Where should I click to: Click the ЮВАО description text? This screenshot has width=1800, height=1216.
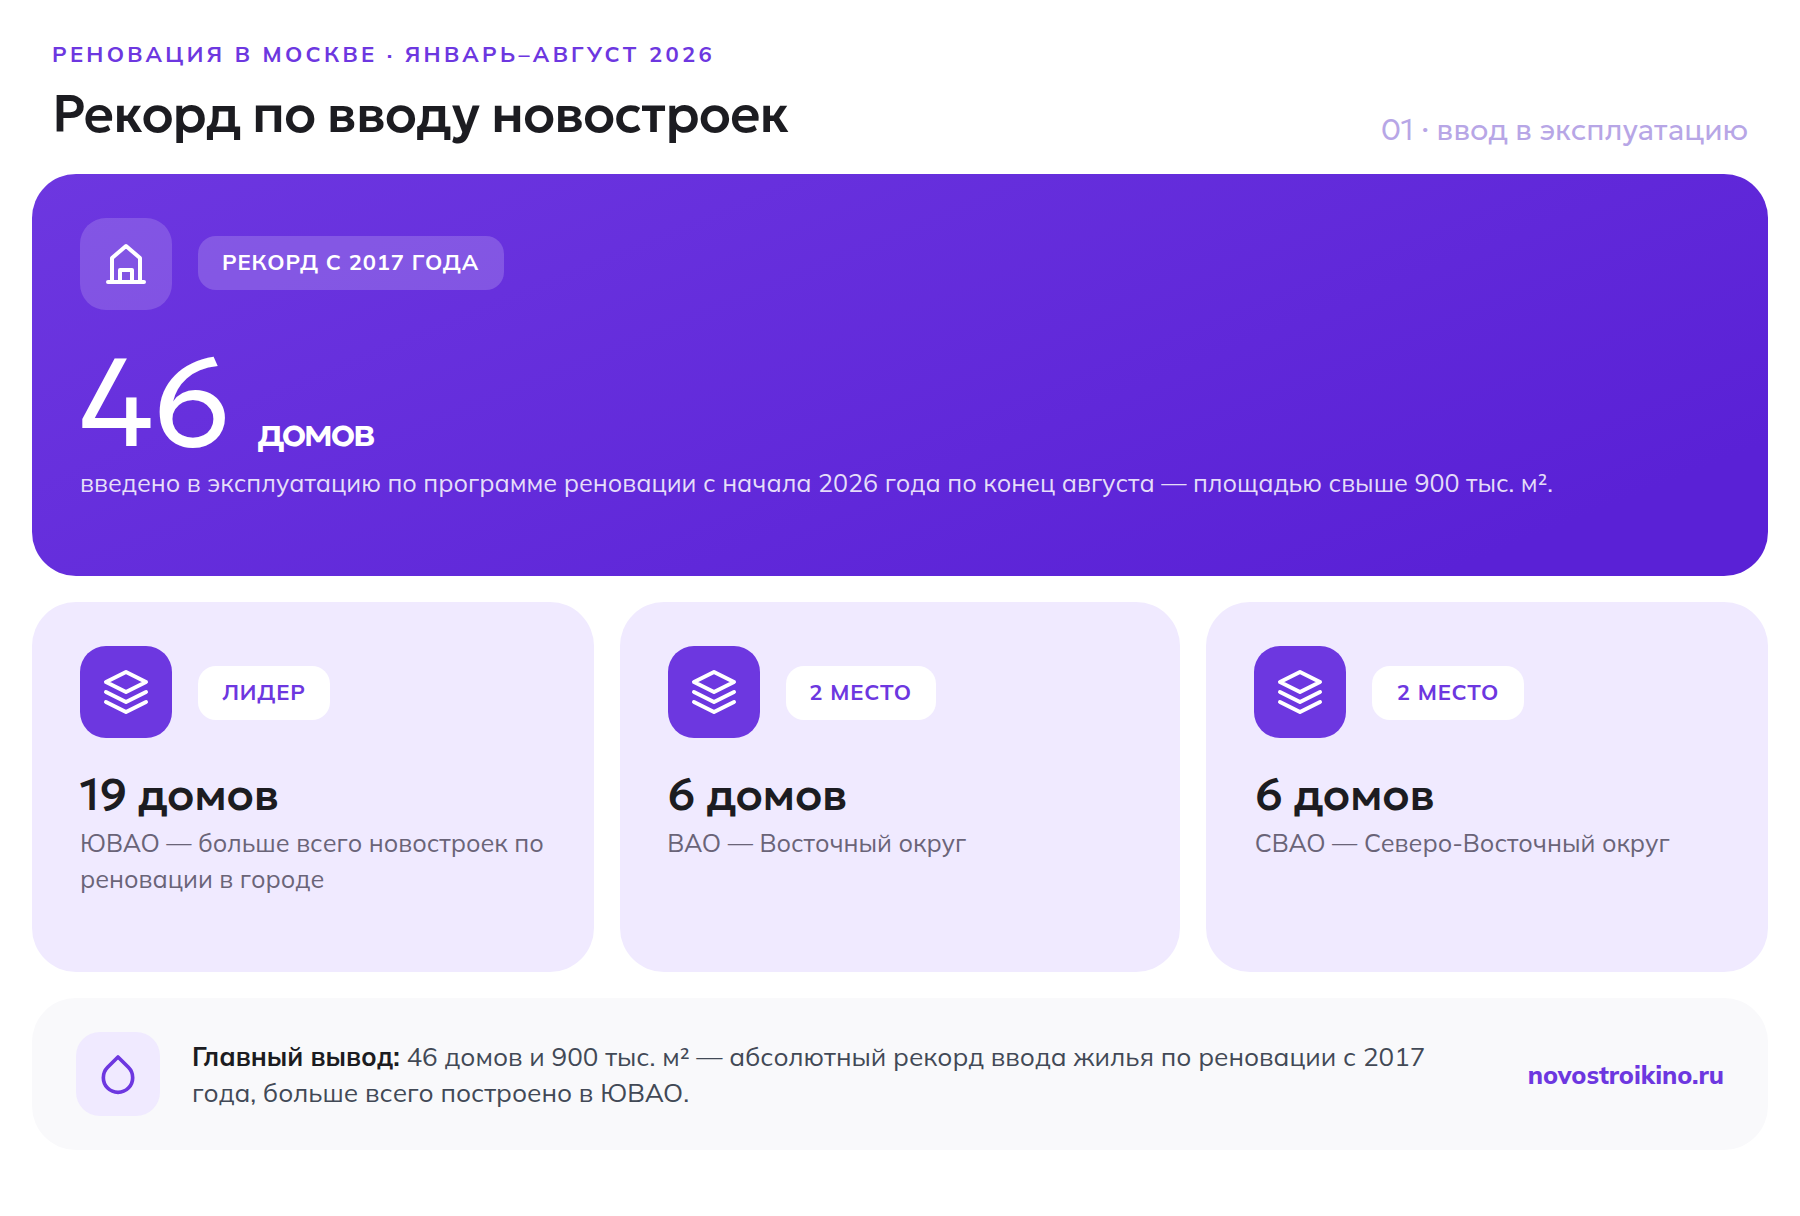[x=312, y=861]
